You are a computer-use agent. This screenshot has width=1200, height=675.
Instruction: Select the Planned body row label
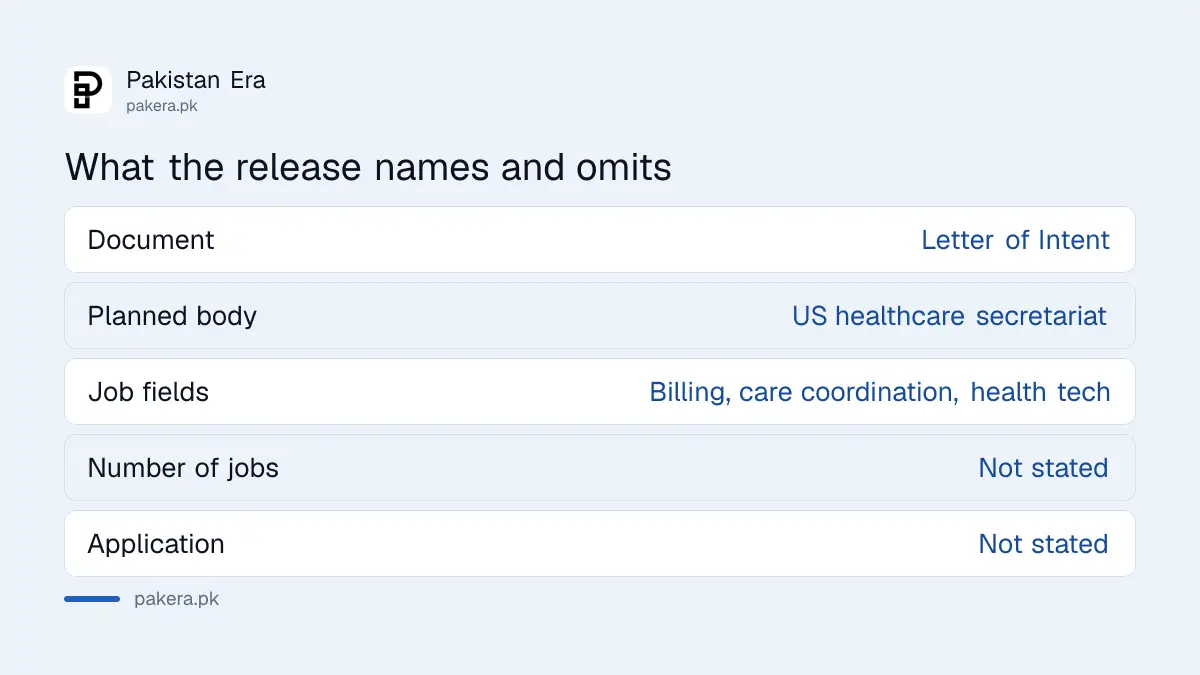point(172,316)
